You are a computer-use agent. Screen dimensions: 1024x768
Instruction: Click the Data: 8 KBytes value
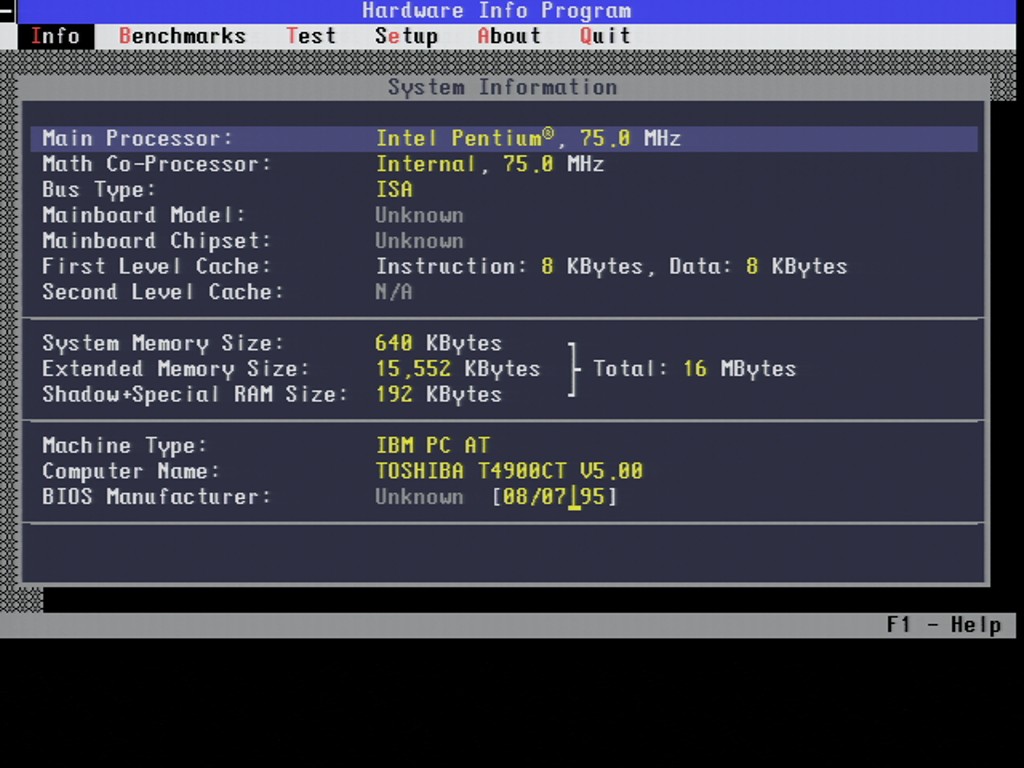[758, 266]
